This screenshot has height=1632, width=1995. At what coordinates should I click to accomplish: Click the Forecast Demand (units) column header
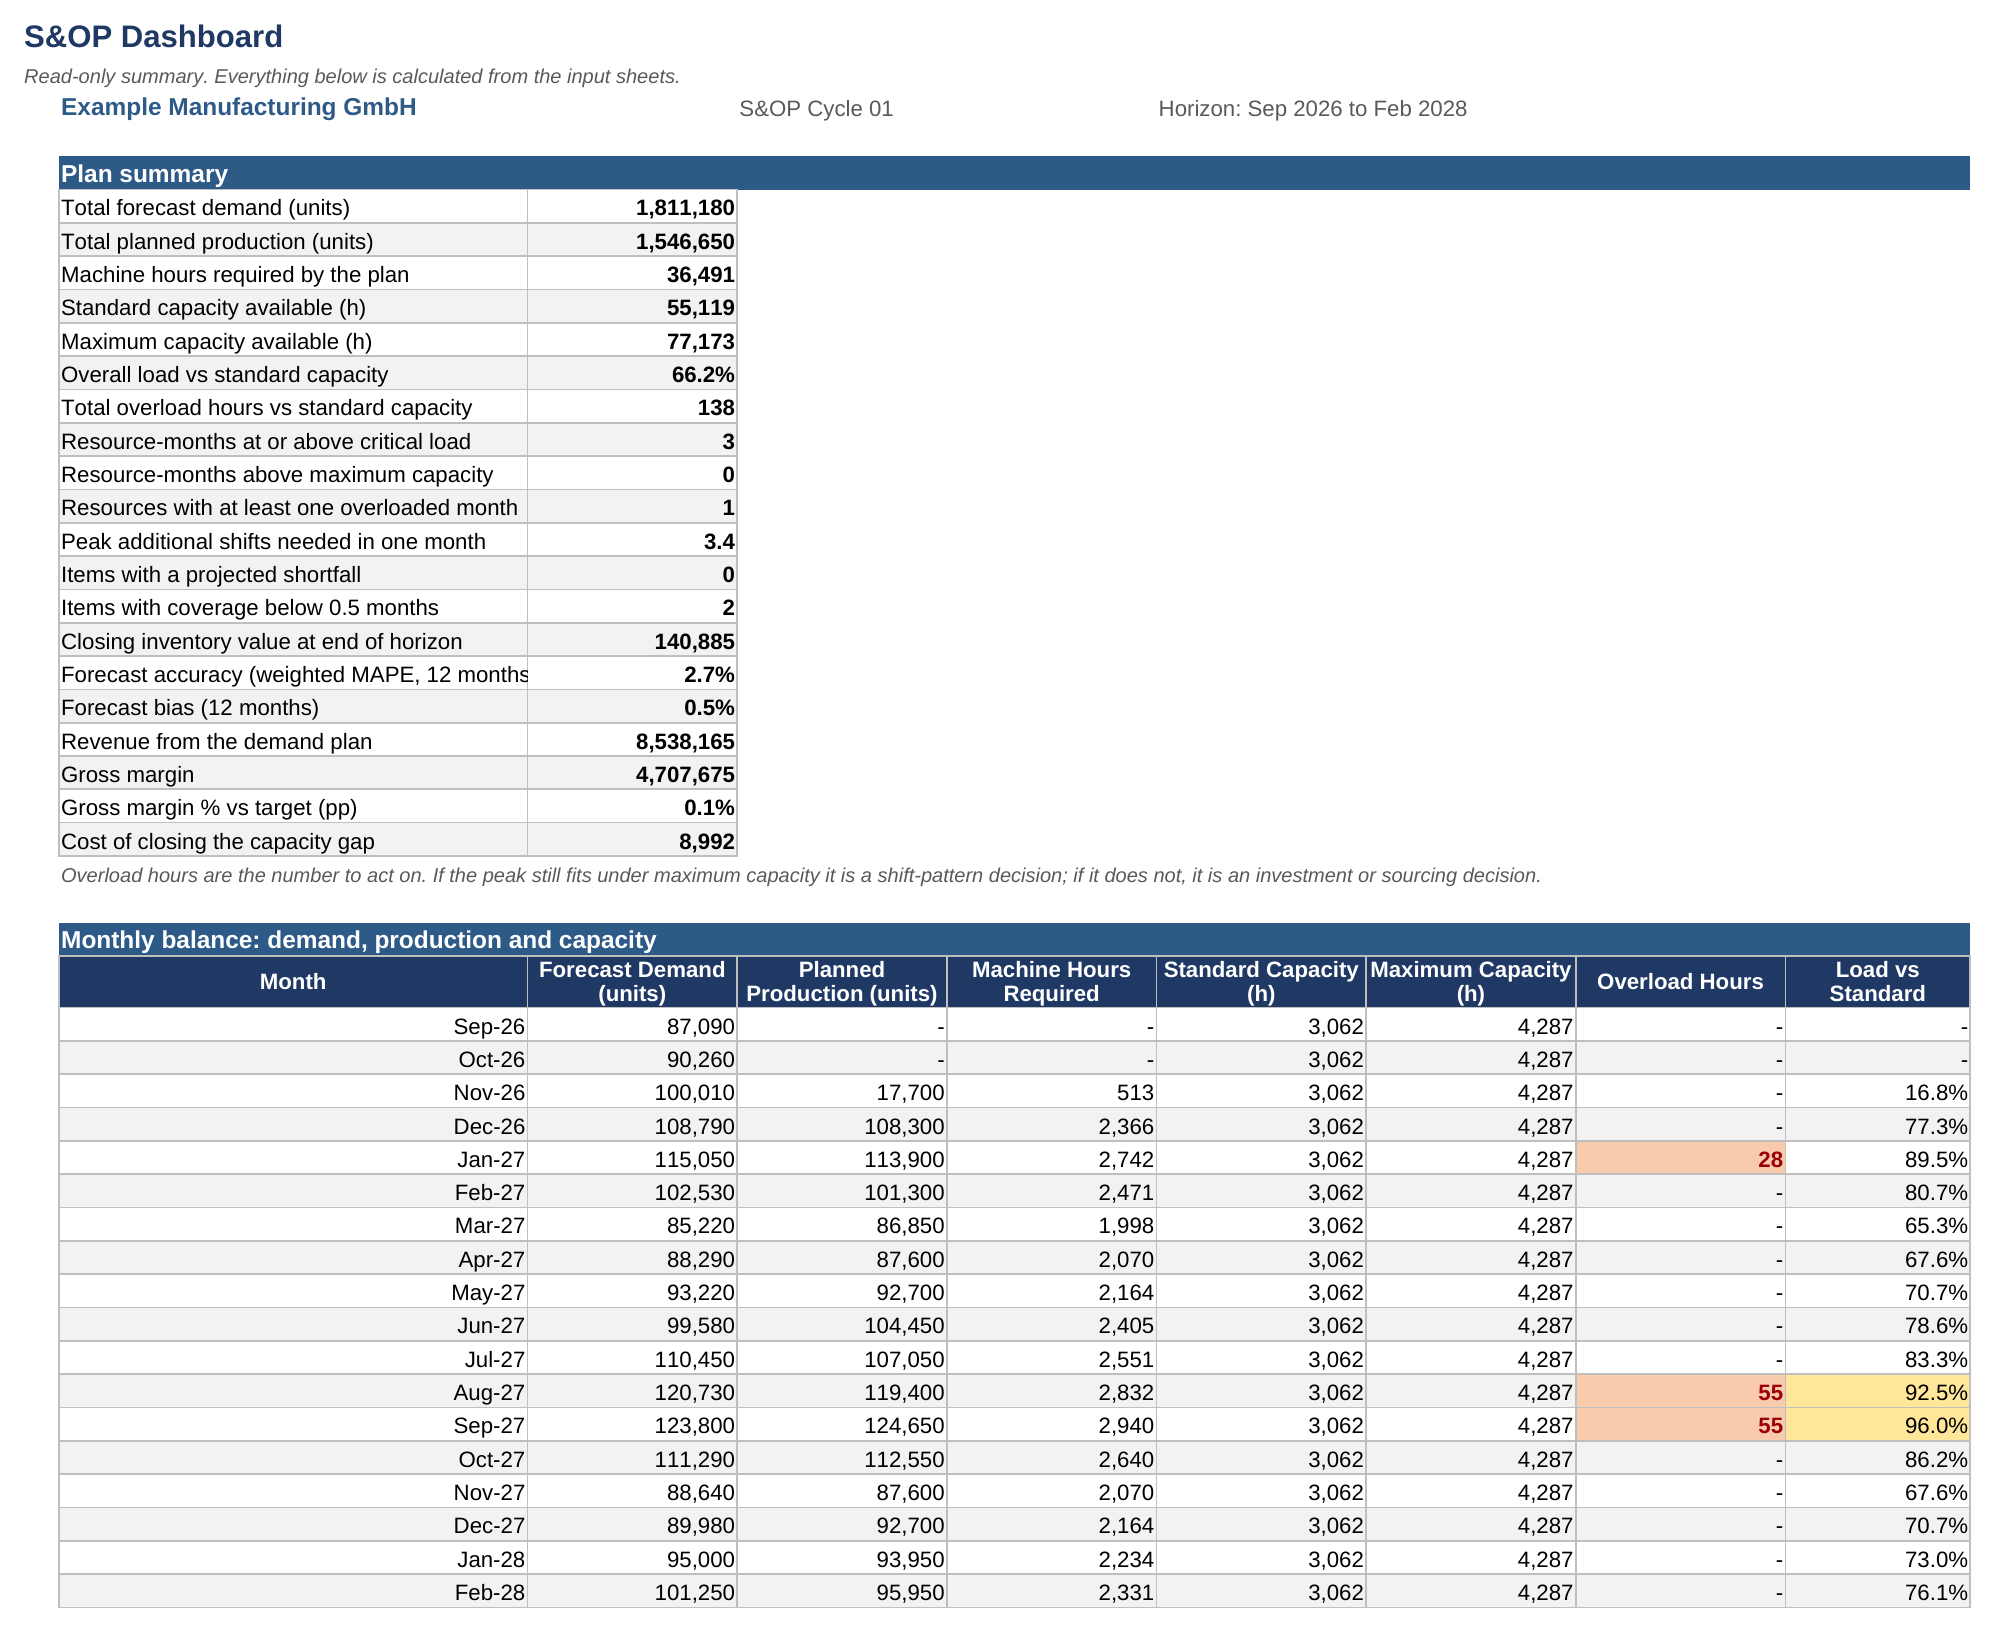pyautogui.click(x=632, y=982)
